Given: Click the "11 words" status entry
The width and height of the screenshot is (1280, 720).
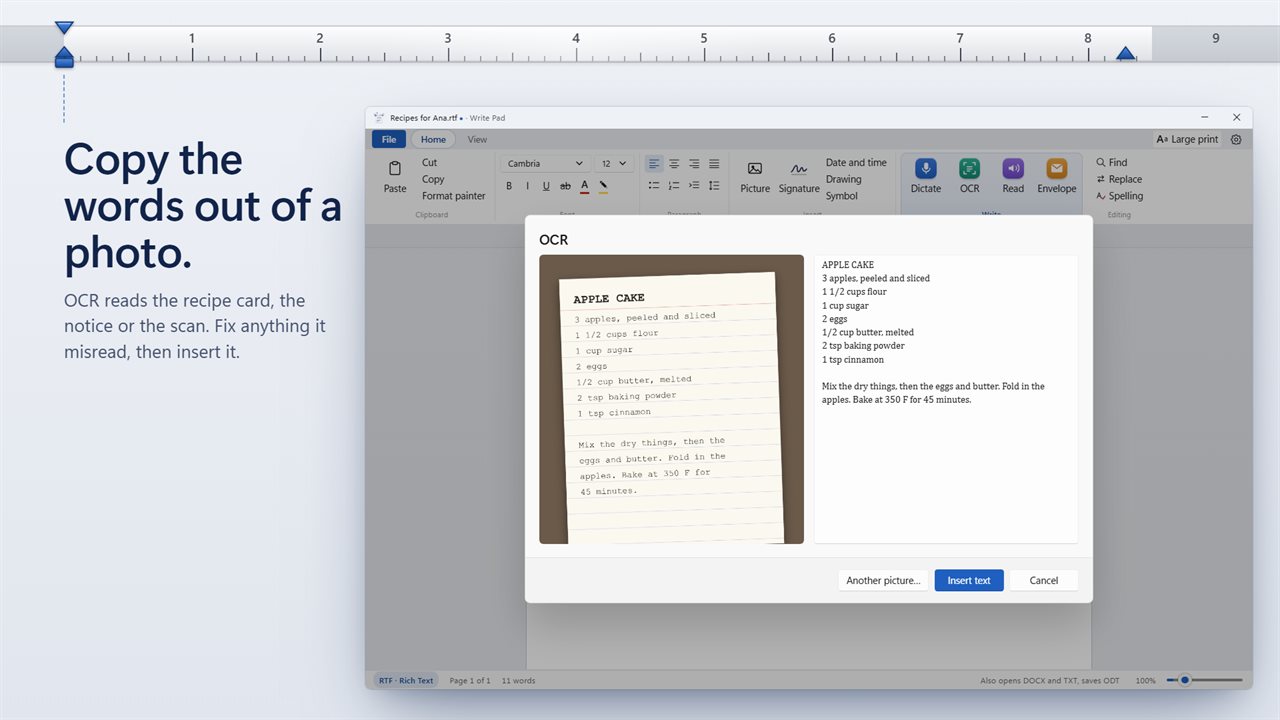Looking at the screenshot, I should tap(518, 680).
